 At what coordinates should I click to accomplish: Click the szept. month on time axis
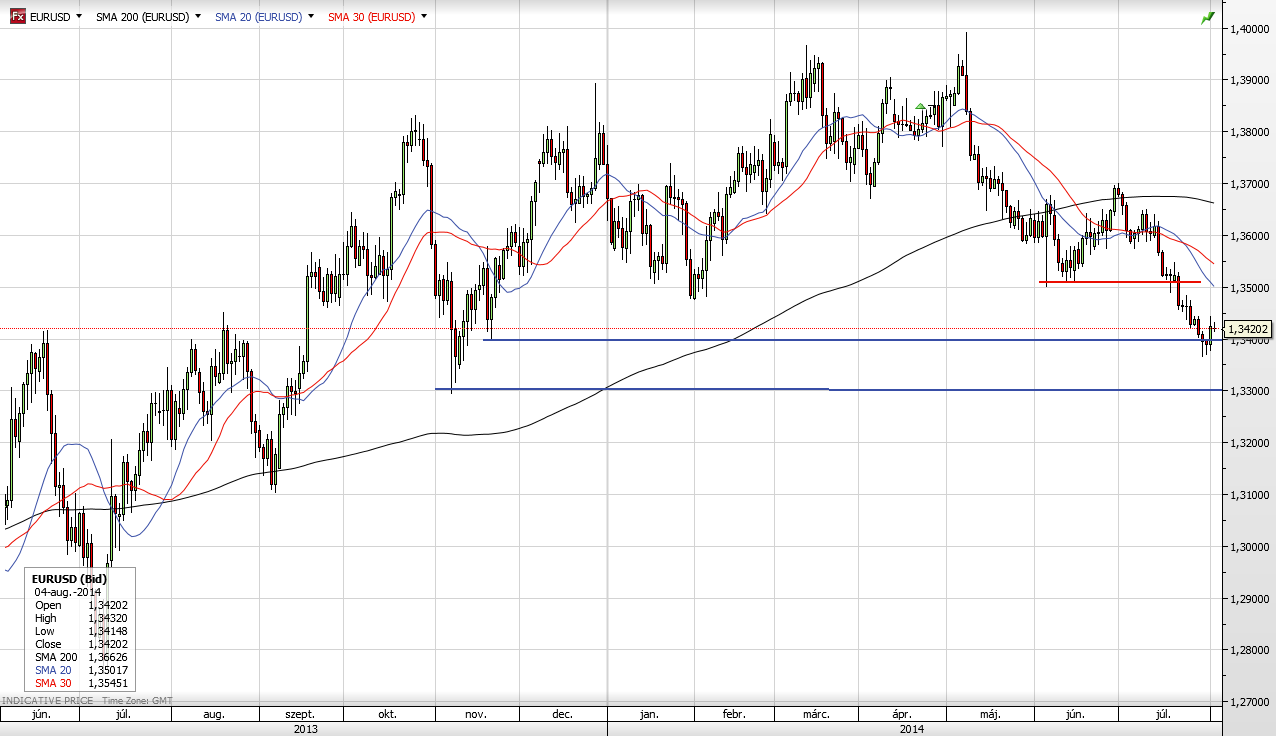tap(300, 715)
